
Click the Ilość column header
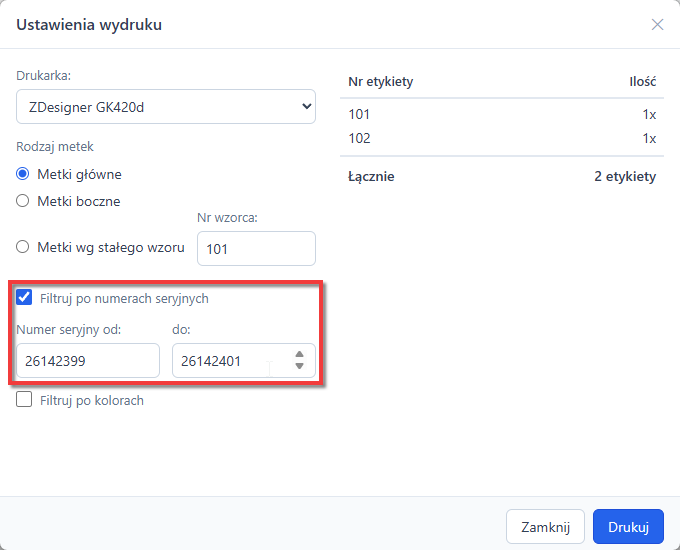click(x=643, y=82)
